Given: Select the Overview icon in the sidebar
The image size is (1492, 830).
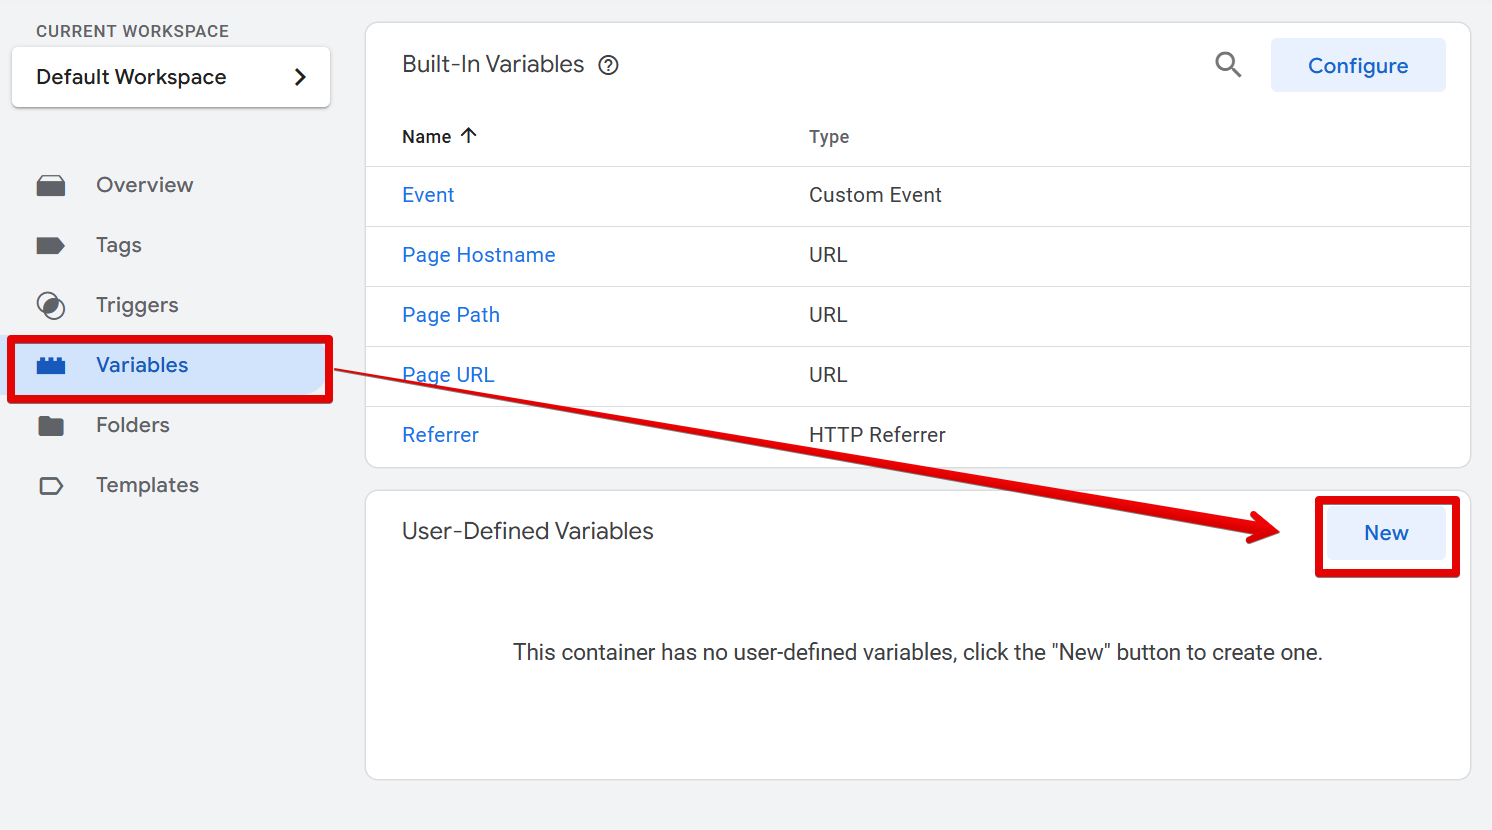Looking at the screenshot, I should point(51,184).
